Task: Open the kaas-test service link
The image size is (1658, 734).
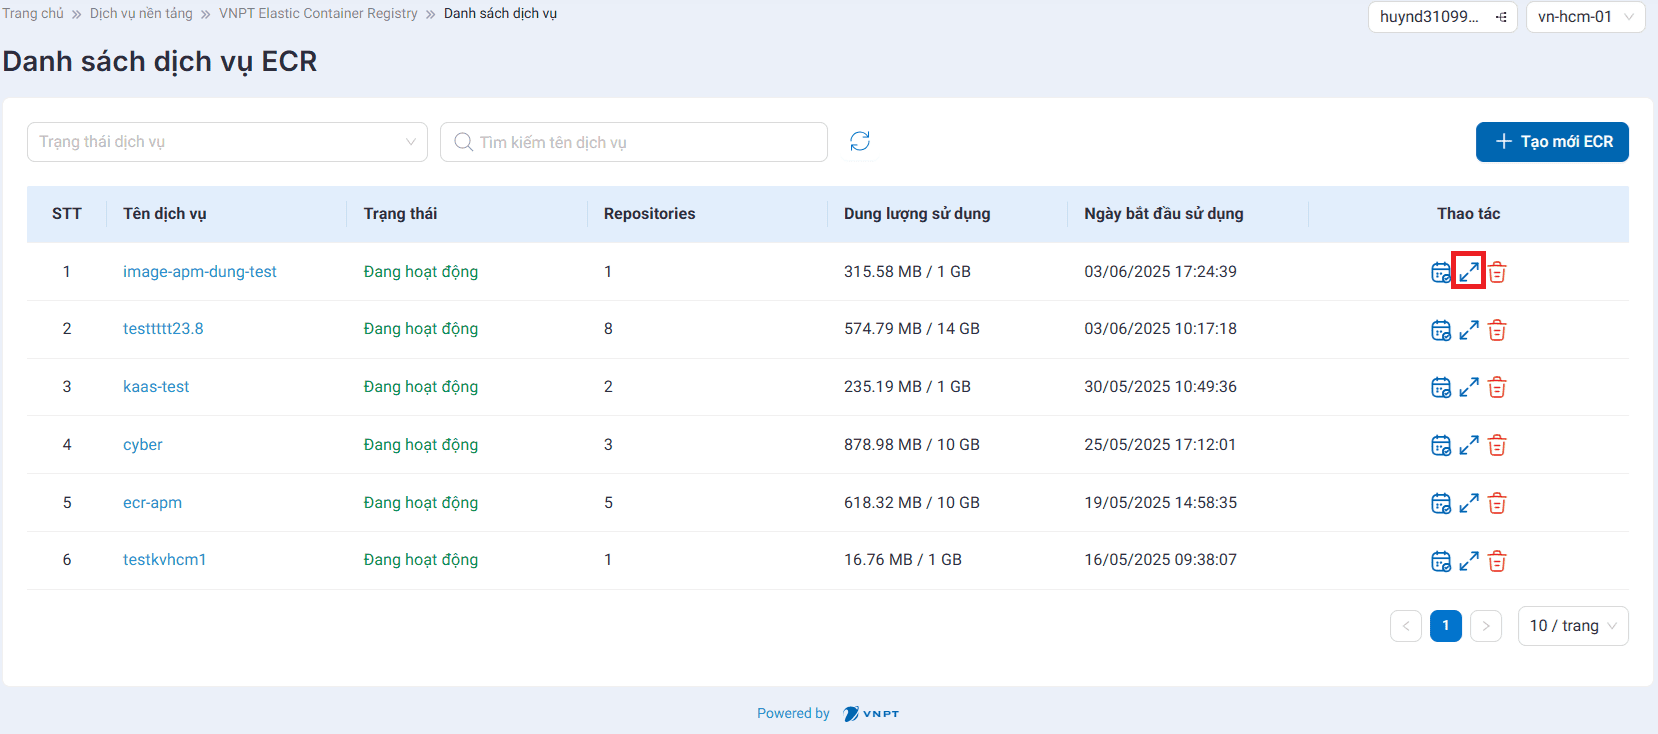Action: coord(156,387)
